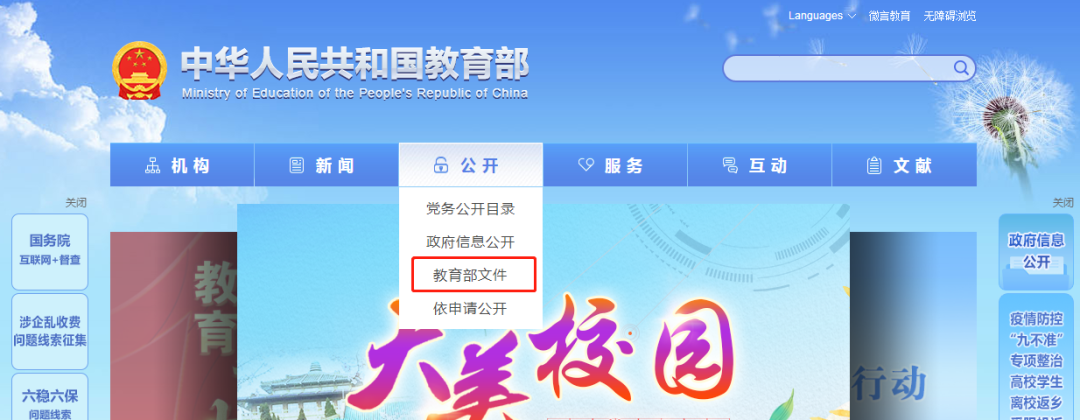Screen dimensions: 1080x420
Task: Choose 政府信息公开 in the 公开 submenu
Action: (470, 242)
